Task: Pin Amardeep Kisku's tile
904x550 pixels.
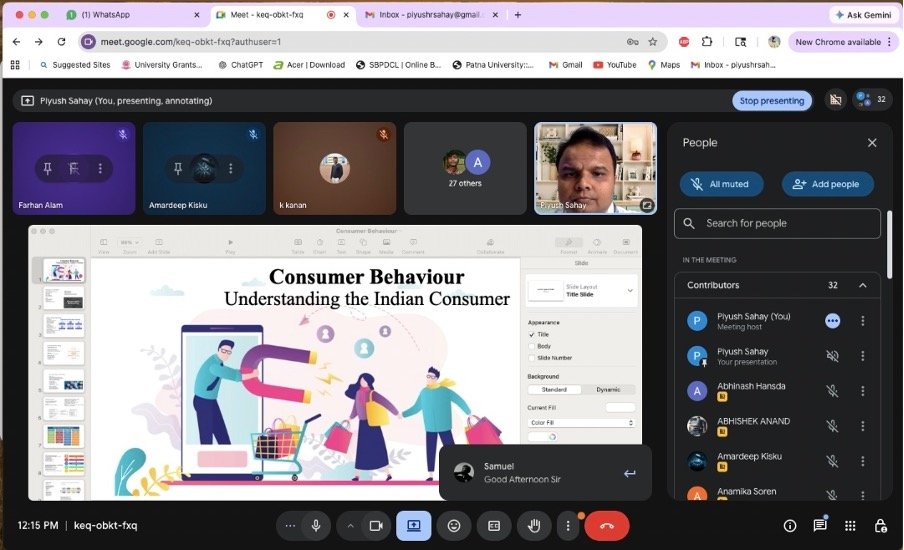Action: tap(178, 168)
